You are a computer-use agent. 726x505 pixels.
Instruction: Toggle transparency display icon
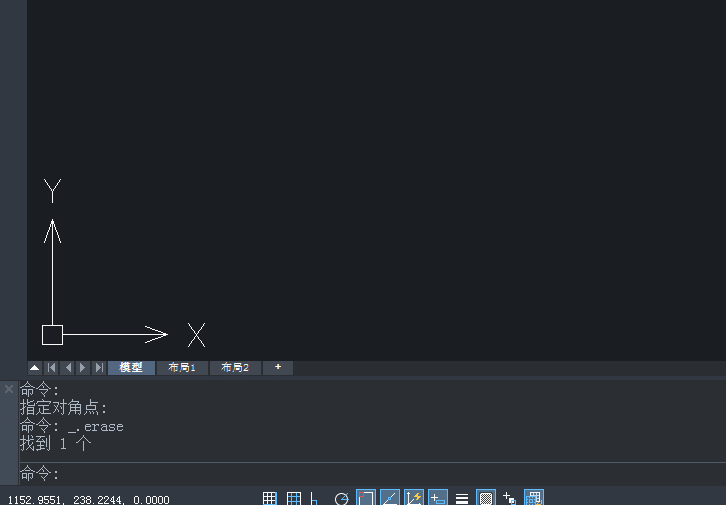pos(486,498)
